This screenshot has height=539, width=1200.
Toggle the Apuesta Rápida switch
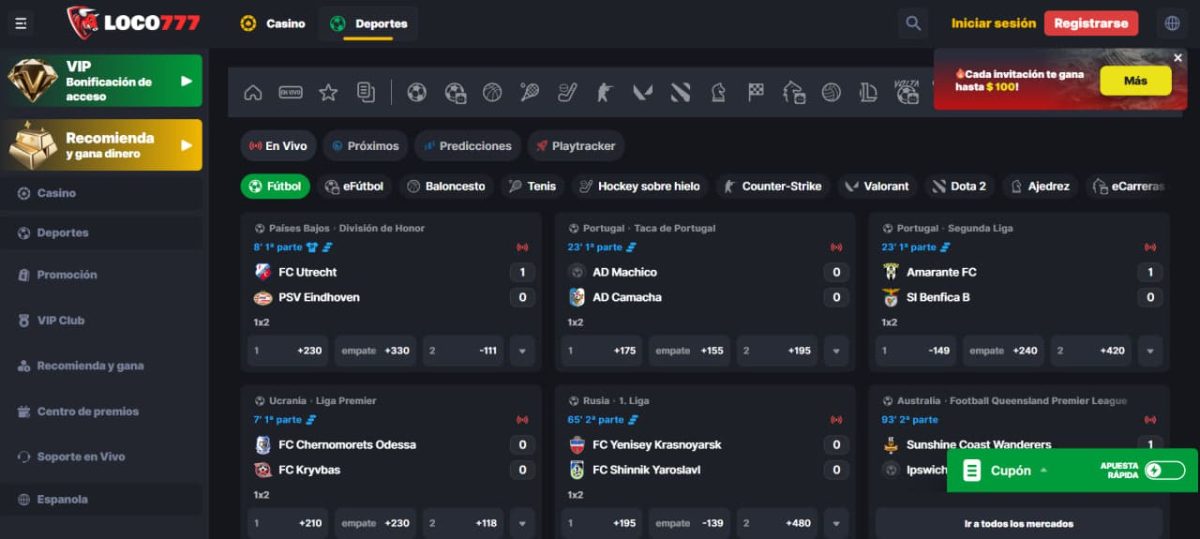coord(1165,470)
